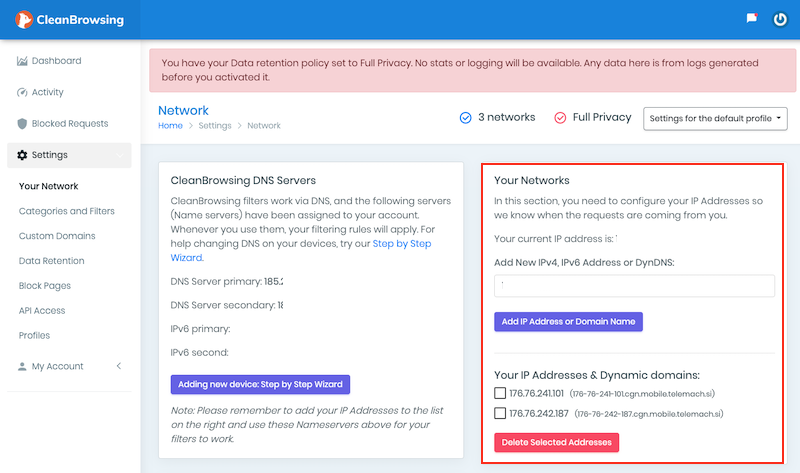Click the Your Networks heading
The image size is (800, 473).
pyautogui.click(x=532, y=180)
